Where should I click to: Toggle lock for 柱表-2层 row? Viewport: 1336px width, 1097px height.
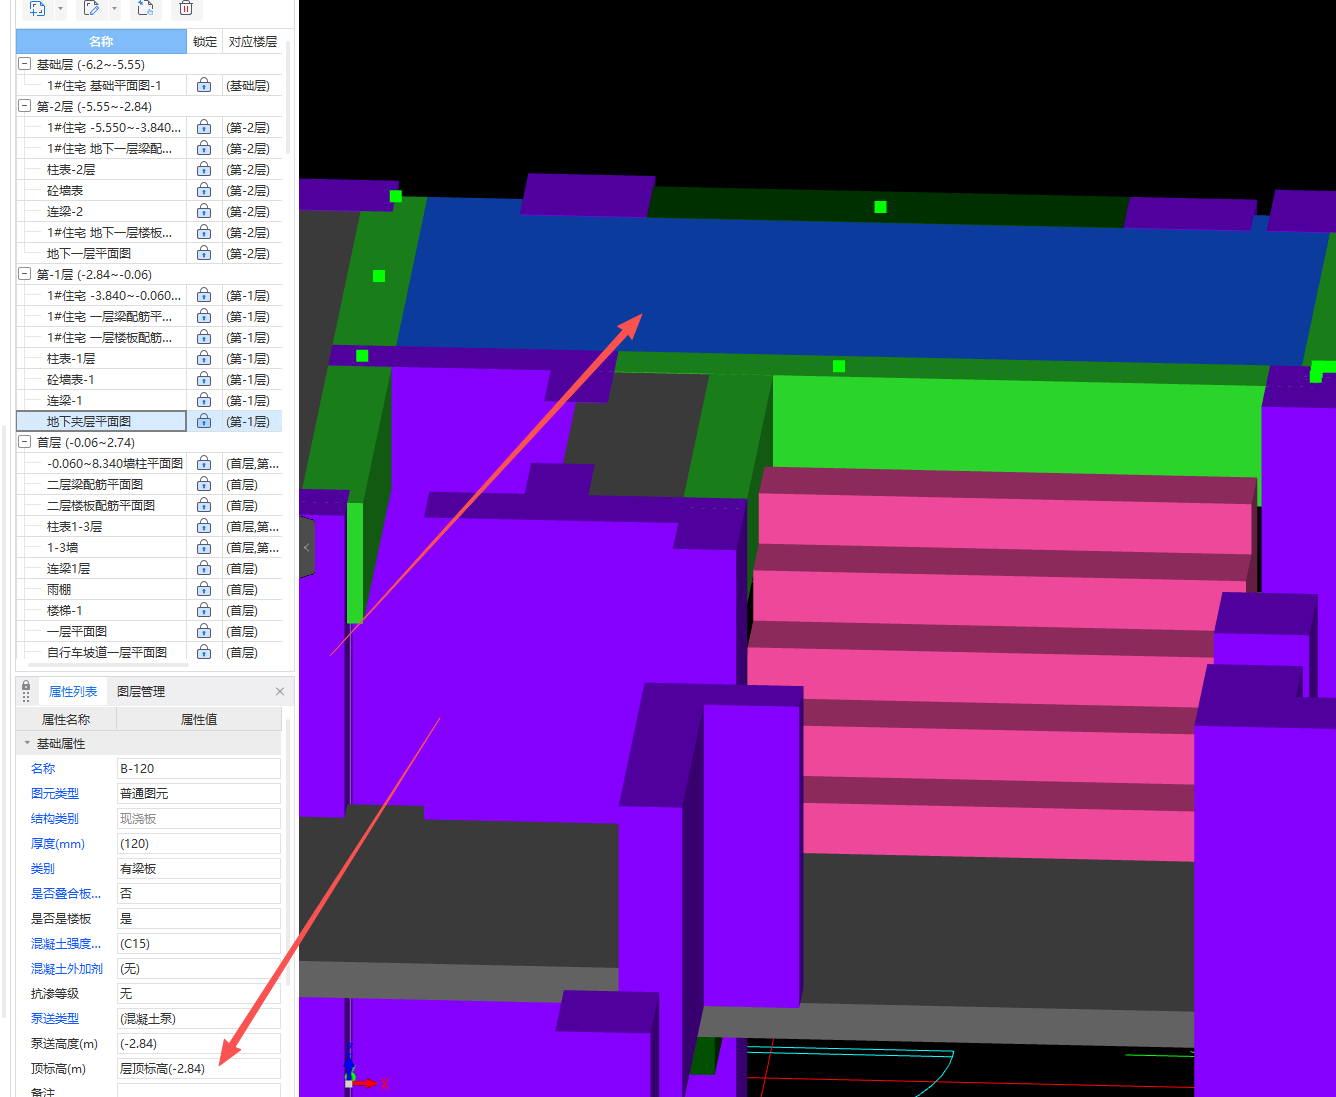click(x=204, y=170)
